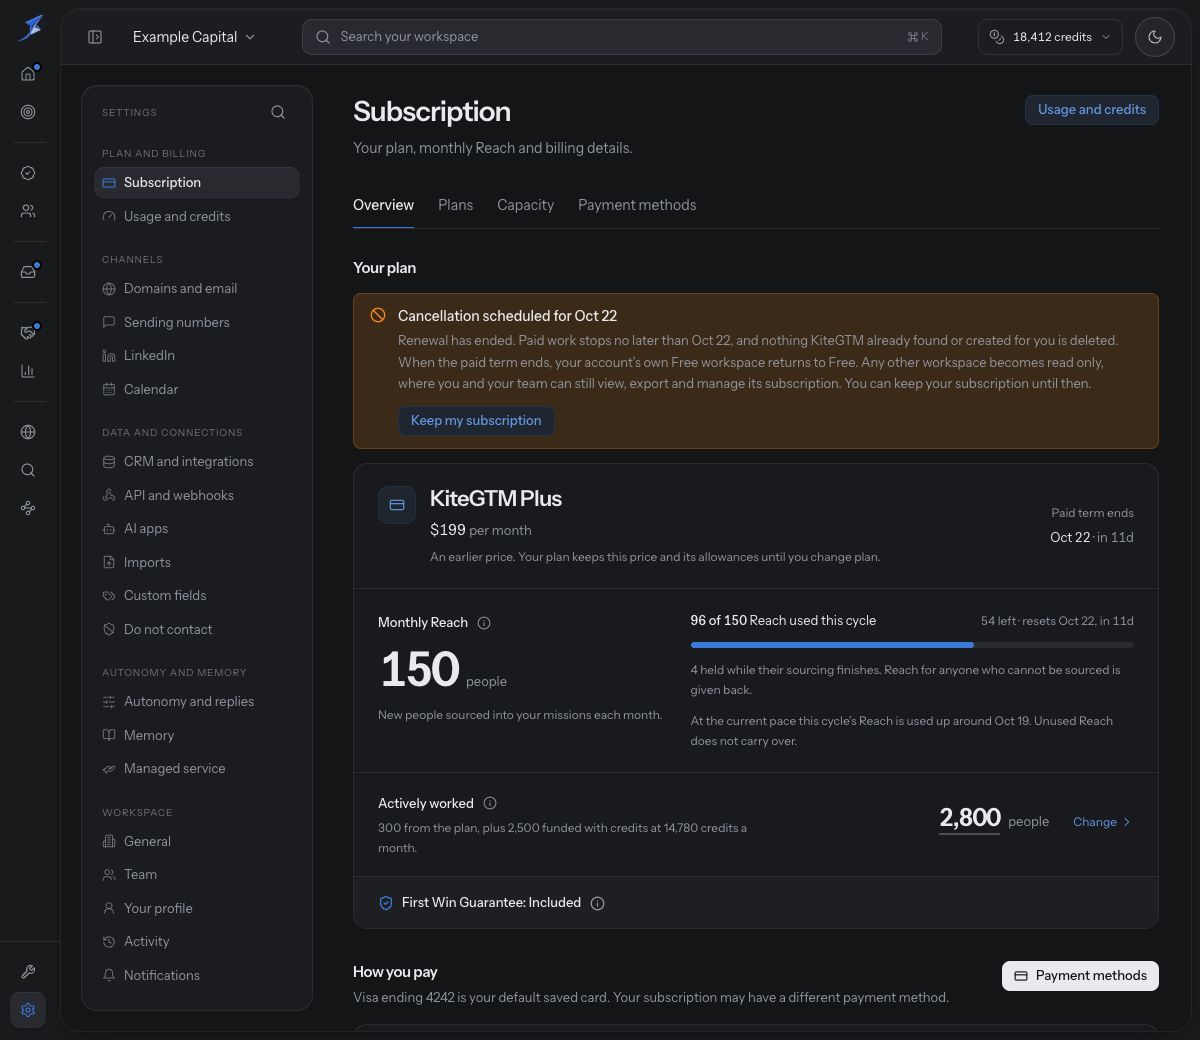
Task: Open Sending numbers settings
Action: pyautogui.click(x=197, y=322)
